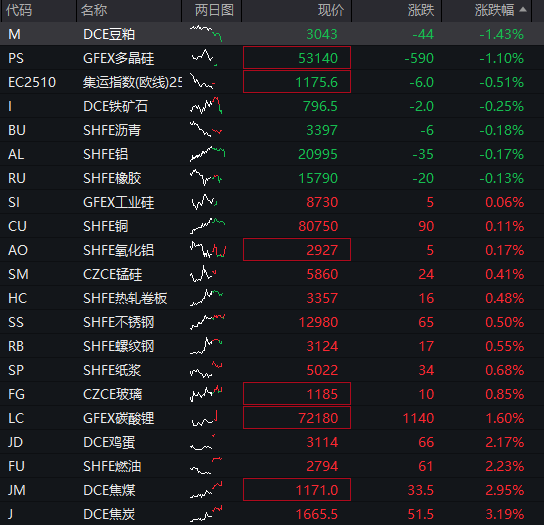Image resolution: width=544 pixels, height=525 pixels.
Task: Select the SHFE橡胶 name
Action: pyautogui.click(x=112, y=178)
